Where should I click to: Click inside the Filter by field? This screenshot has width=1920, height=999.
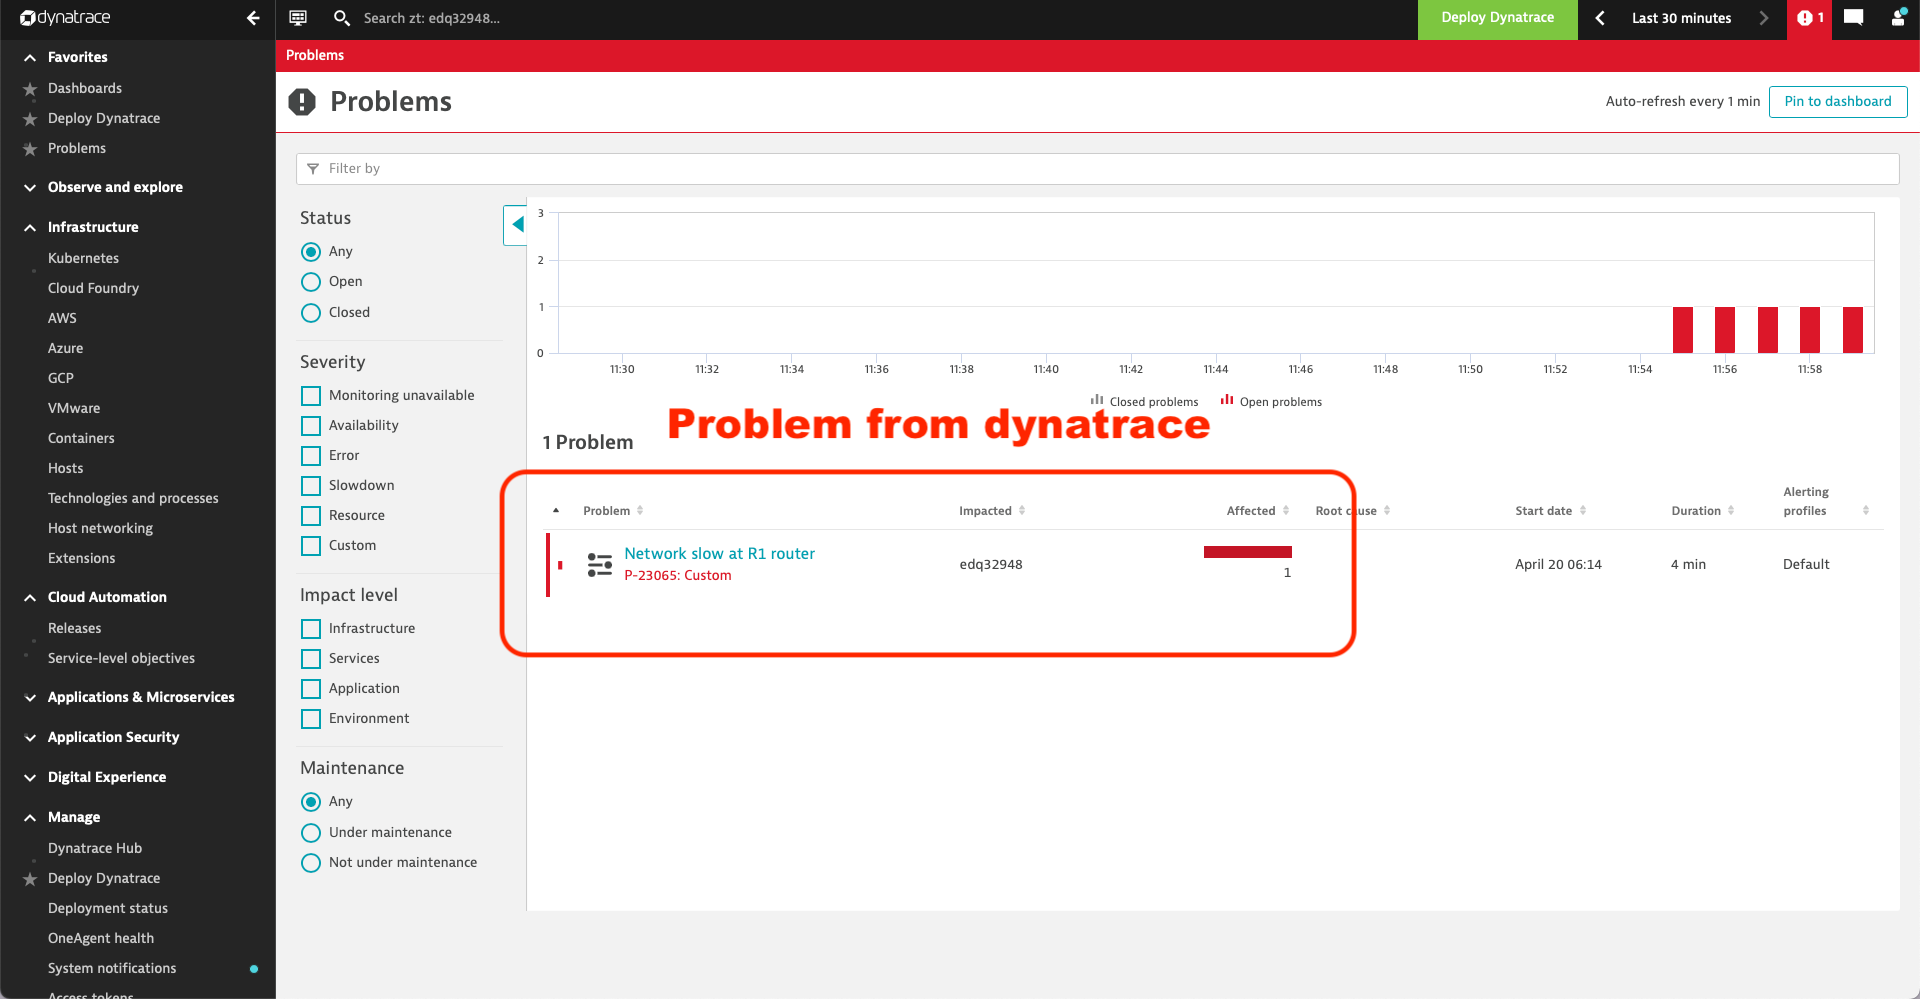(x=700, y=168)
